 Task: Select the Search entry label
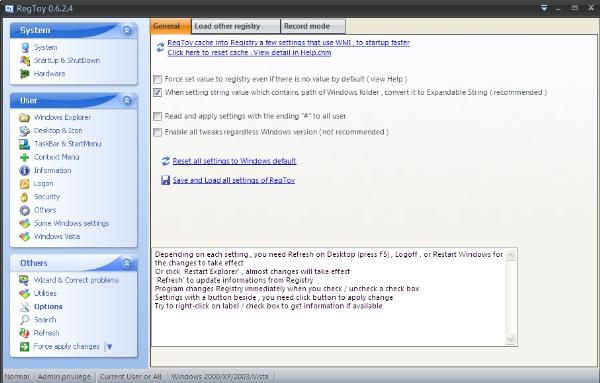pyautogui.click(x=45, y=320)
